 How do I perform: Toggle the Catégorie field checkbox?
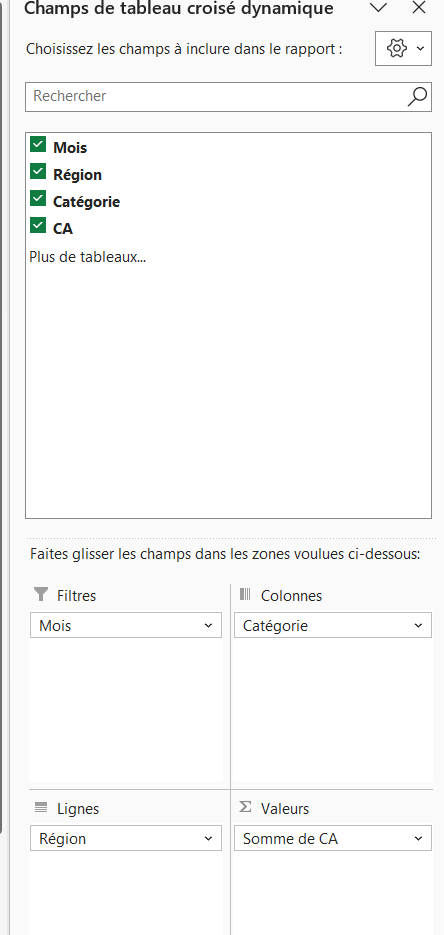pos(38,199)
